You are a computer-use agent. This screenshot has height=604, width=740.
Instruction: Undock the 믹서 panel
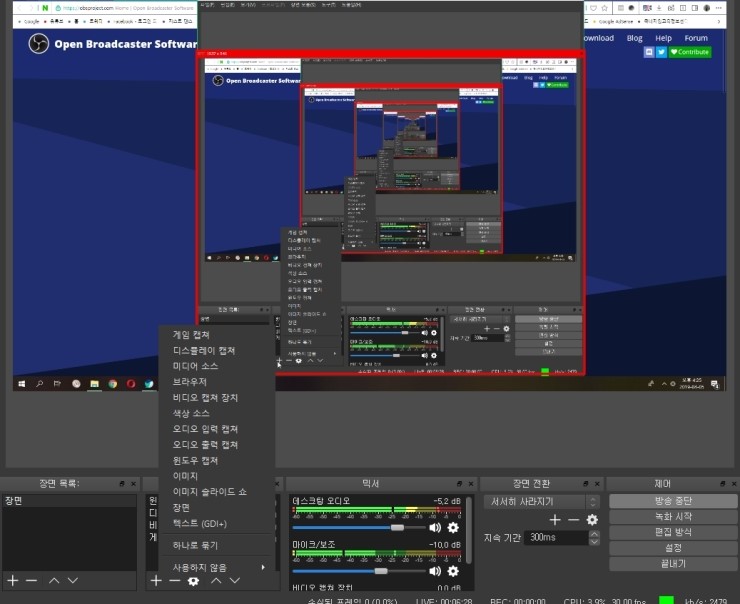tap(460, 483)
